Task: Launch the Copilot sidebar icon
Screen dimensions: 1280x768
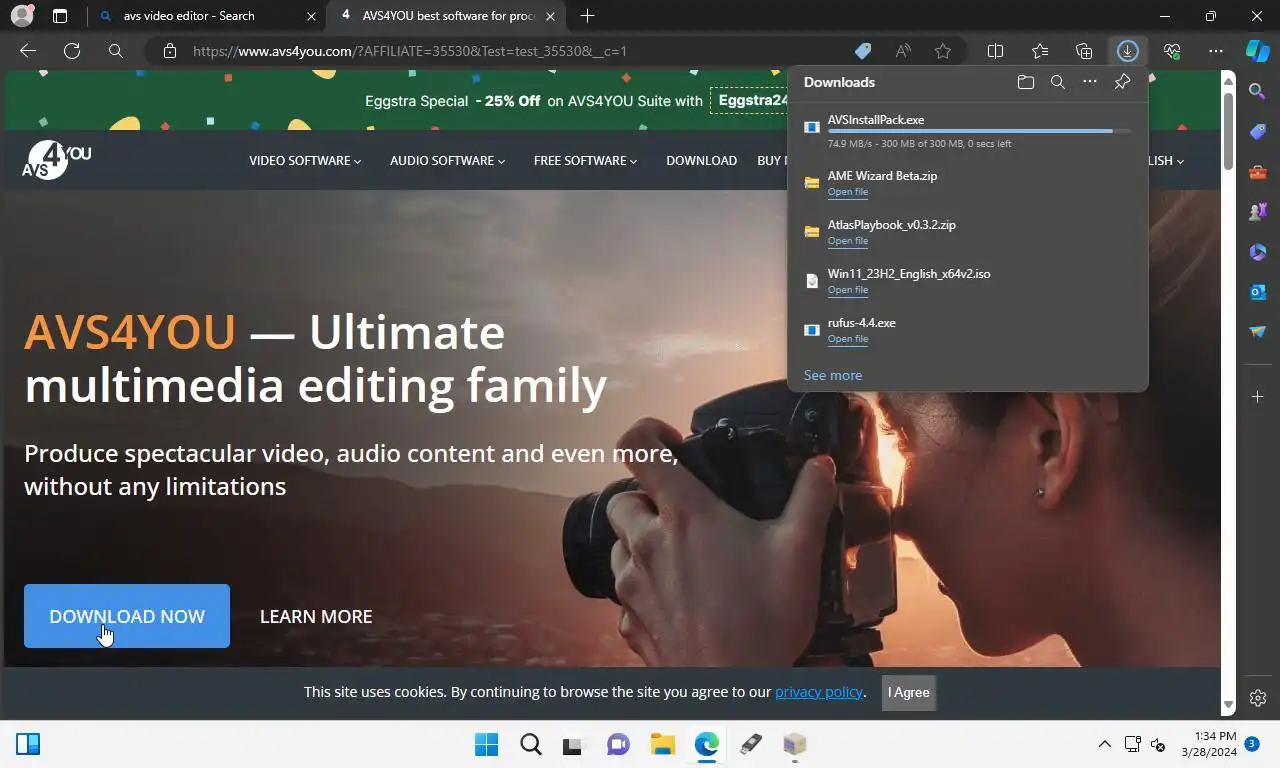Action: point(1258,51)
